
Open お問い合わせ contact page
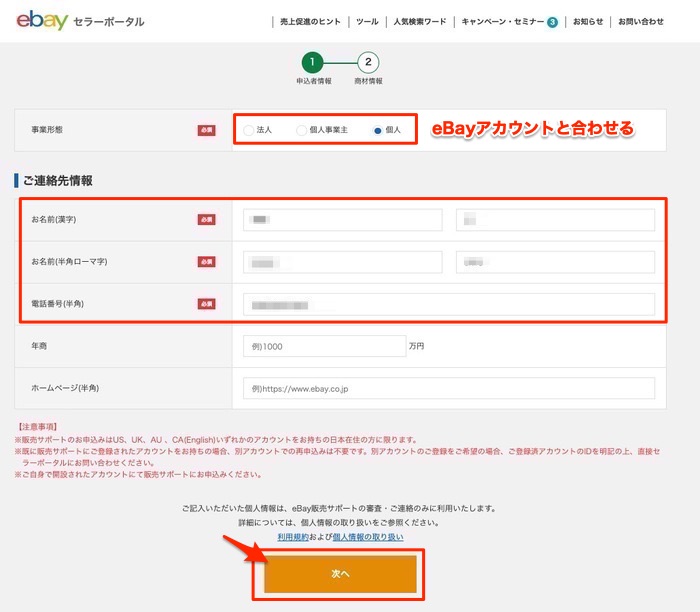pos(640,21)
